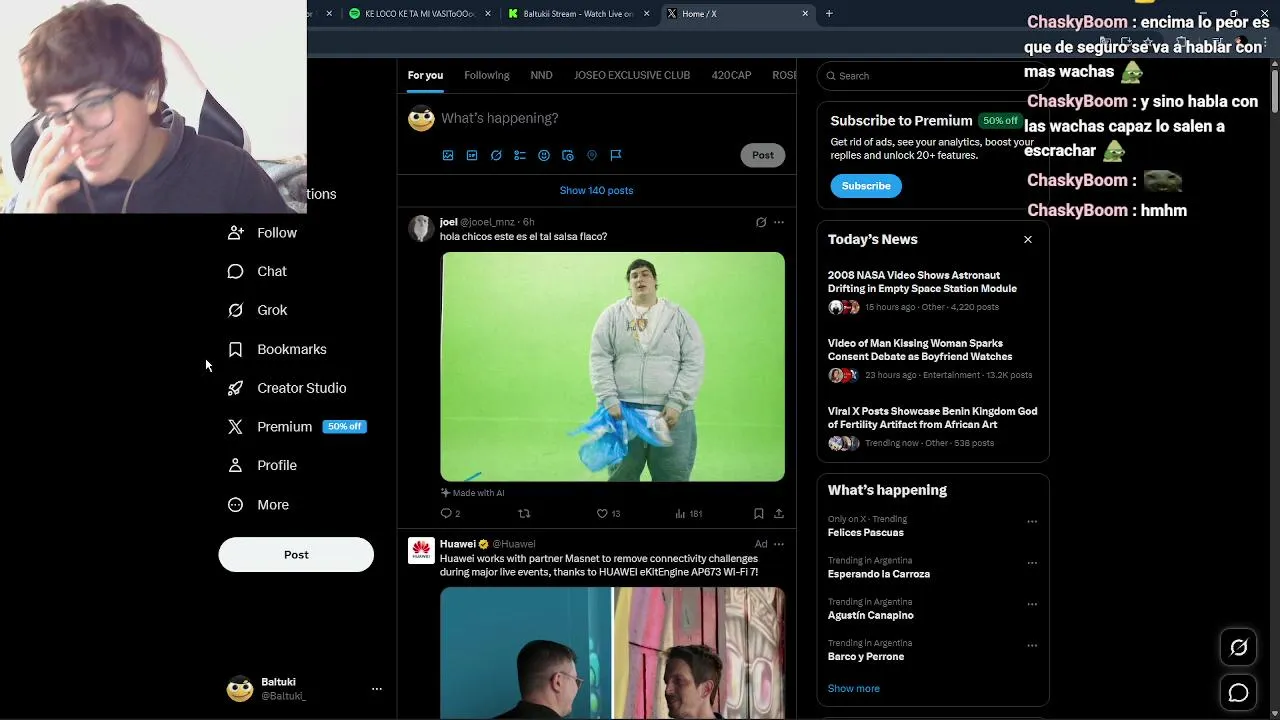The width and height of the screenshot is (1280, 720).
Task: Switch to NND tab
Action: [x=541, y=75]
